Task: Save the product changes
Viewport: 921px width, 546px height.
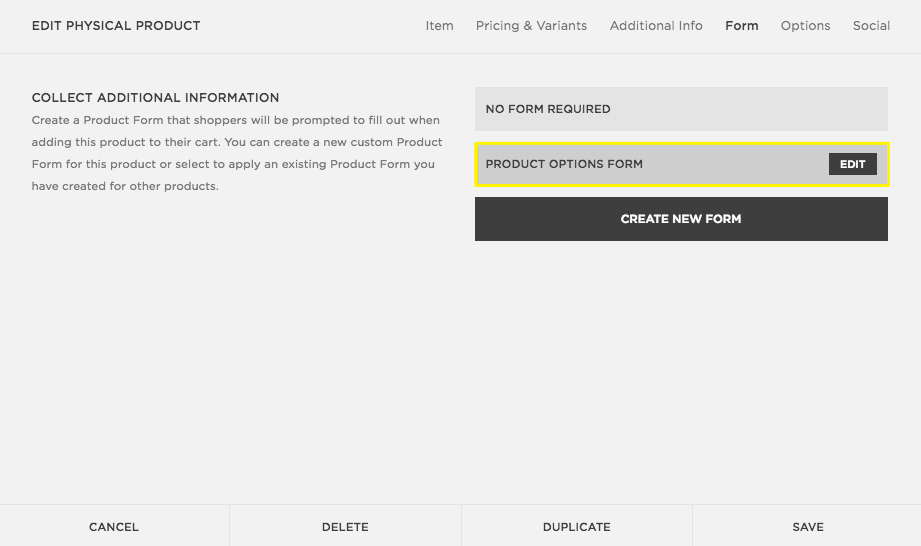Action: point(807,527)
